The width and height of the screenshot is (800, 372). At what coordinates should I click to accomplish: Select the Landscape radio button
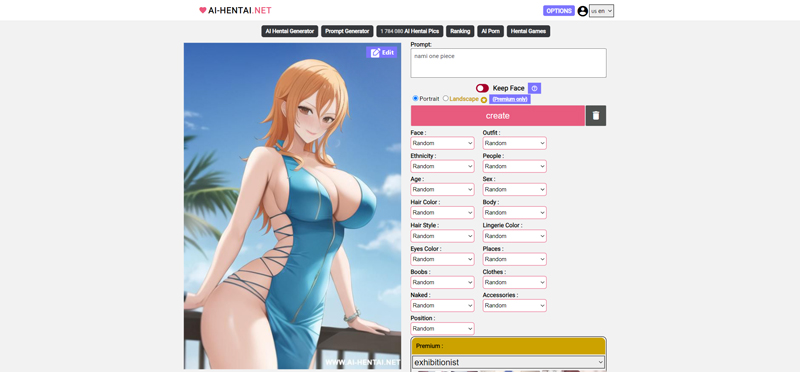coord(445,98)
